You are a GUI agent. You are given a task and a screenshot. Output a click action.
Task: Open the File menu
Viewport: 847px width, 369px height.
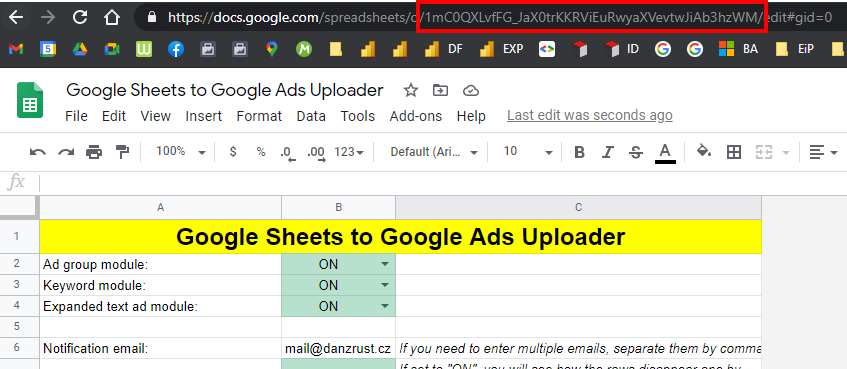click(76, 116)
